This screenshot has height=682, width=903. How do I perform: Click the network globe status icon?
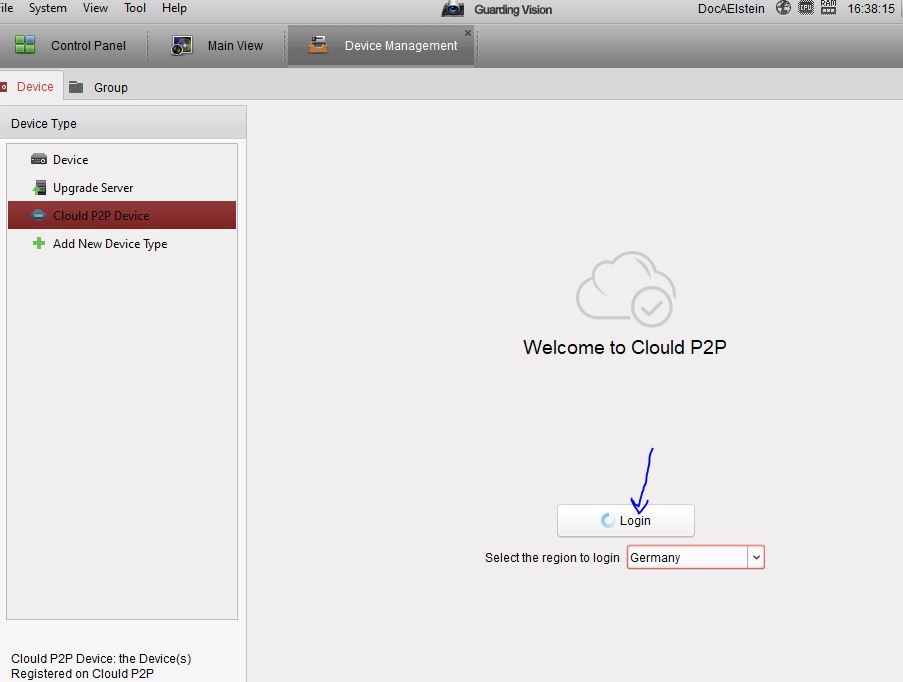tap(783, 8)
